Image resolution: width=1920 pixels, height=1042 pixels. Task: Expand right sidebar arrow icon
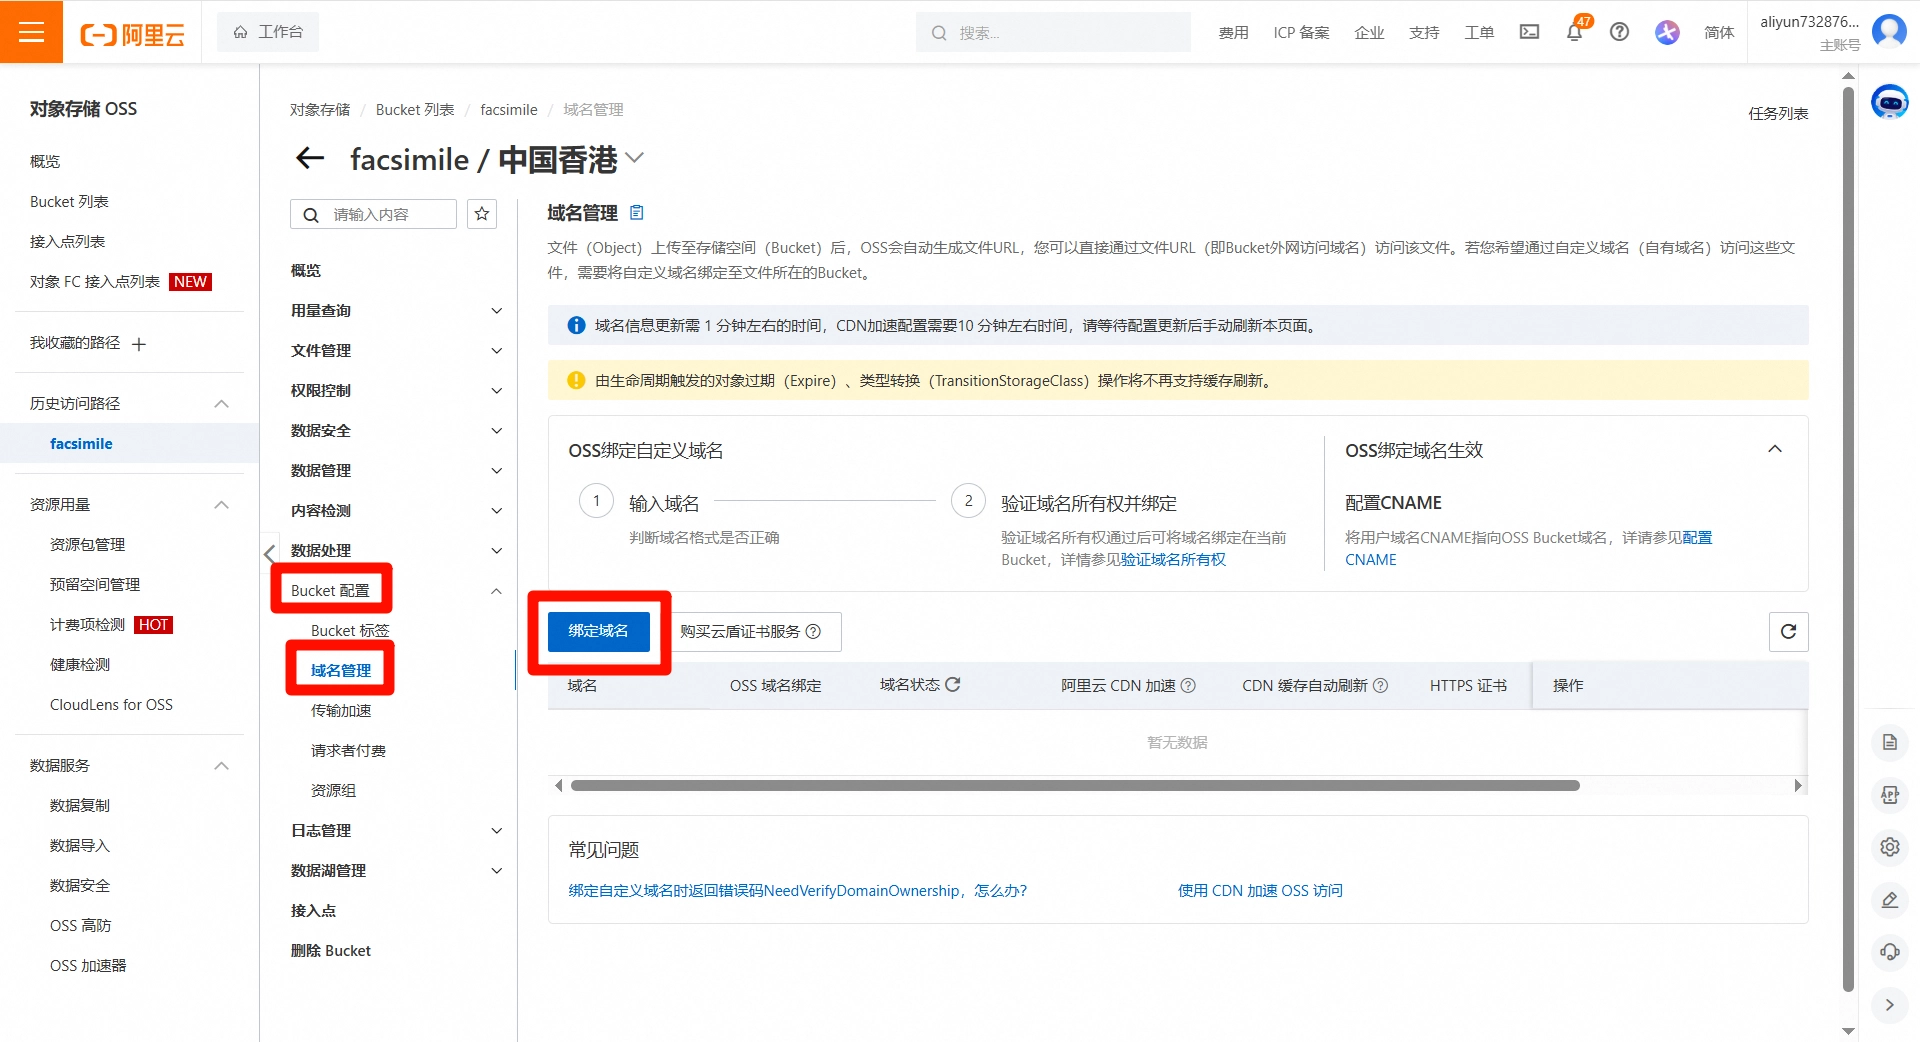click(1889, 1005)
